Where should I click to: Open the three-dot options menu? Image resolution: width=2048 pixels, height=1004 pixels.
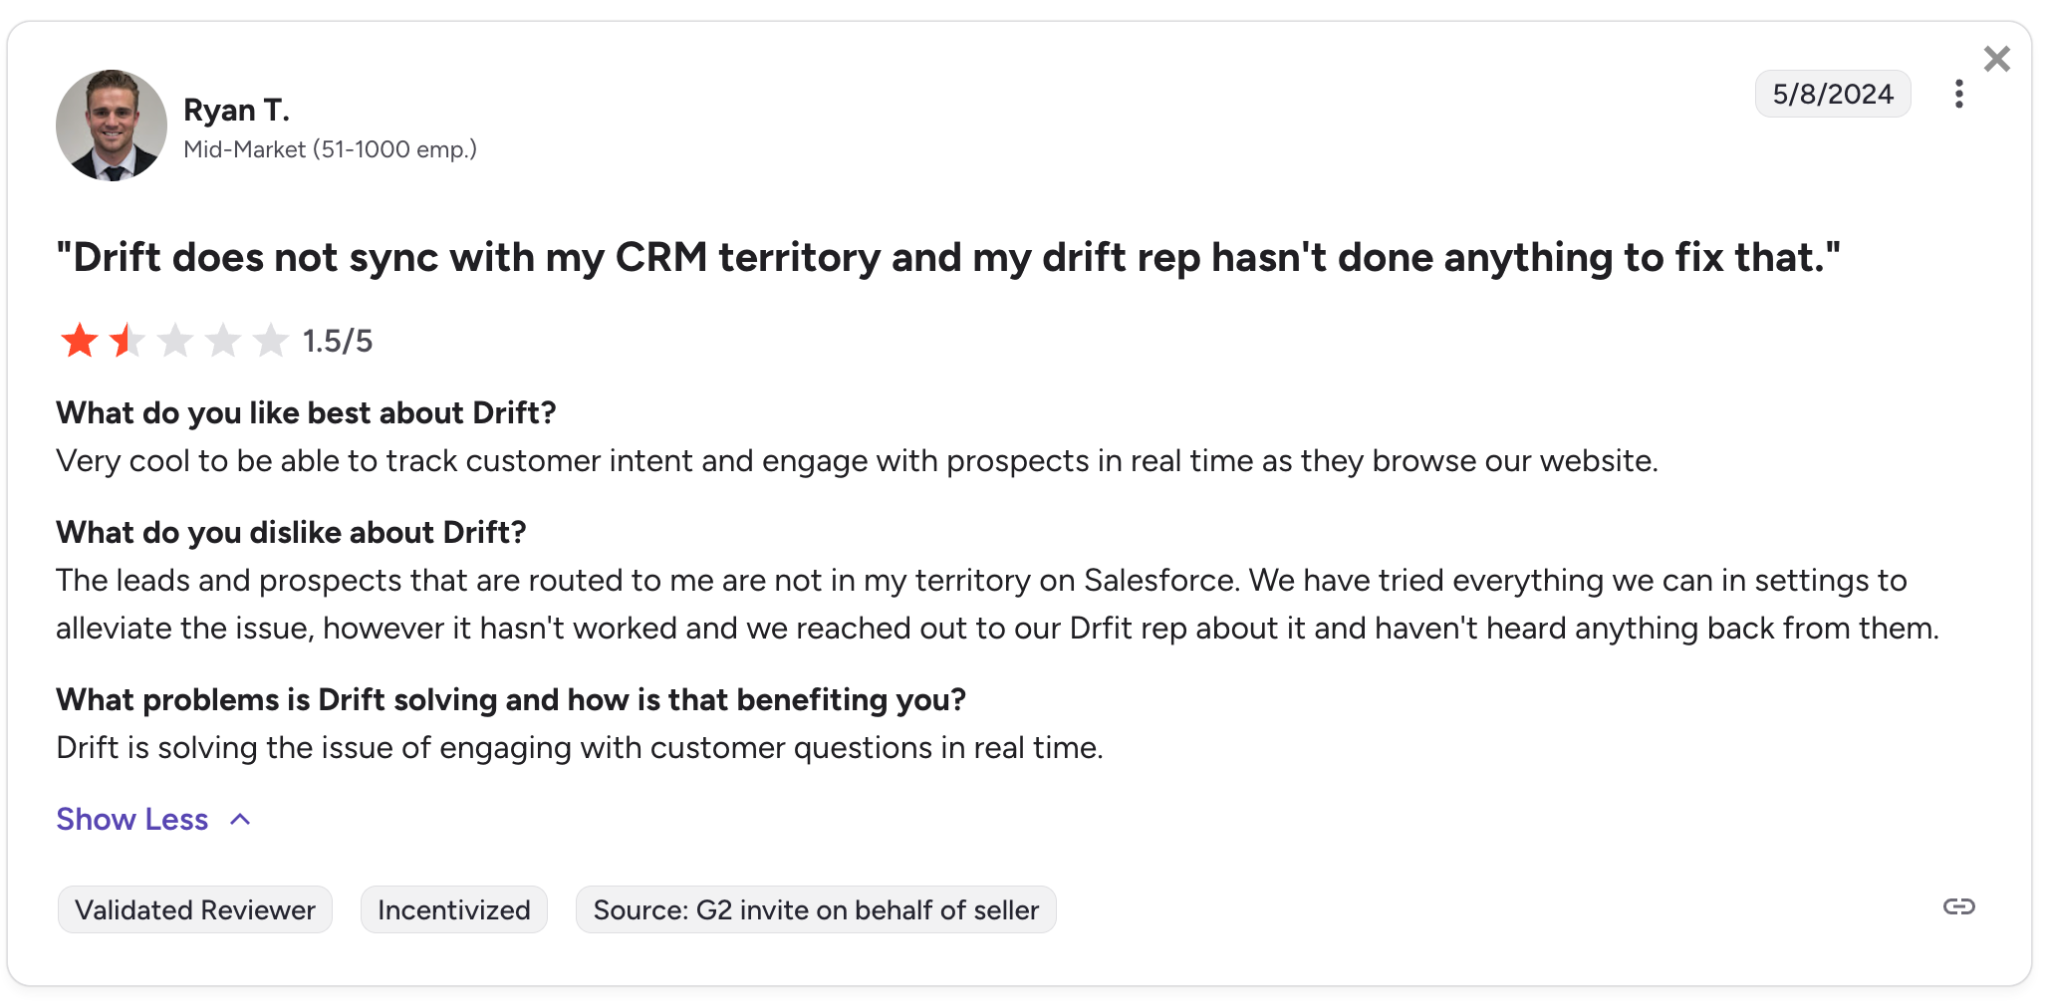1959,94
